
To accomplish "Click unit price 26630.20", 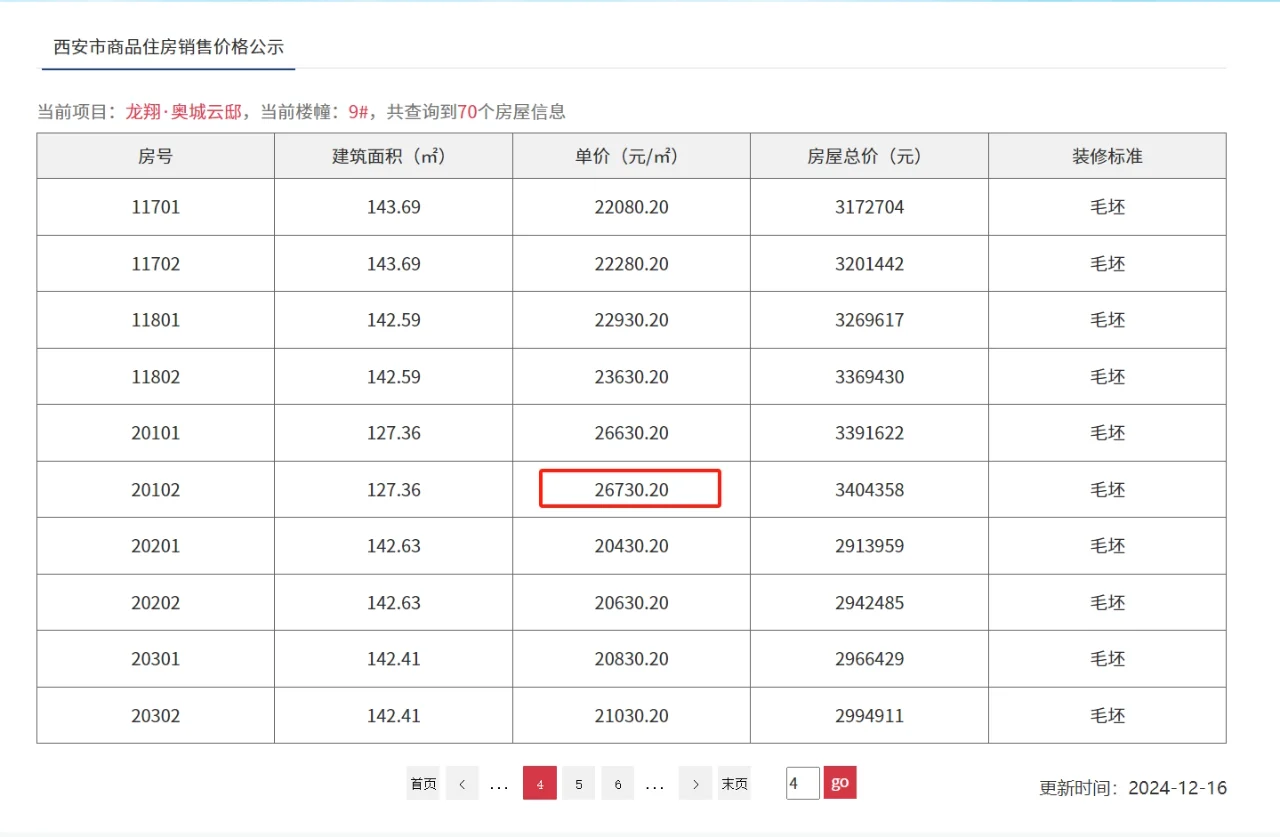I will [631, 433].
